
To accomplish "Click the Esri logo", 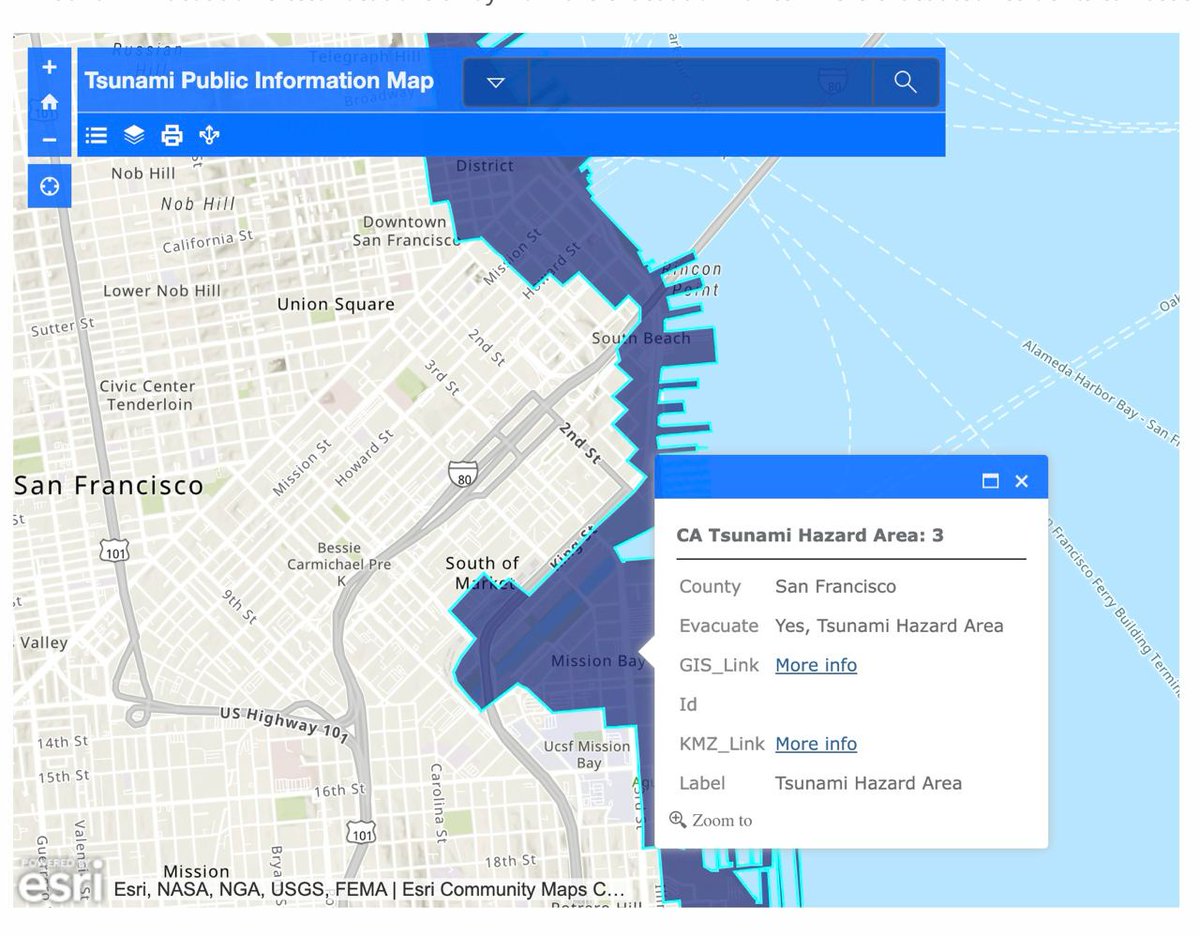I will (62, 882).
